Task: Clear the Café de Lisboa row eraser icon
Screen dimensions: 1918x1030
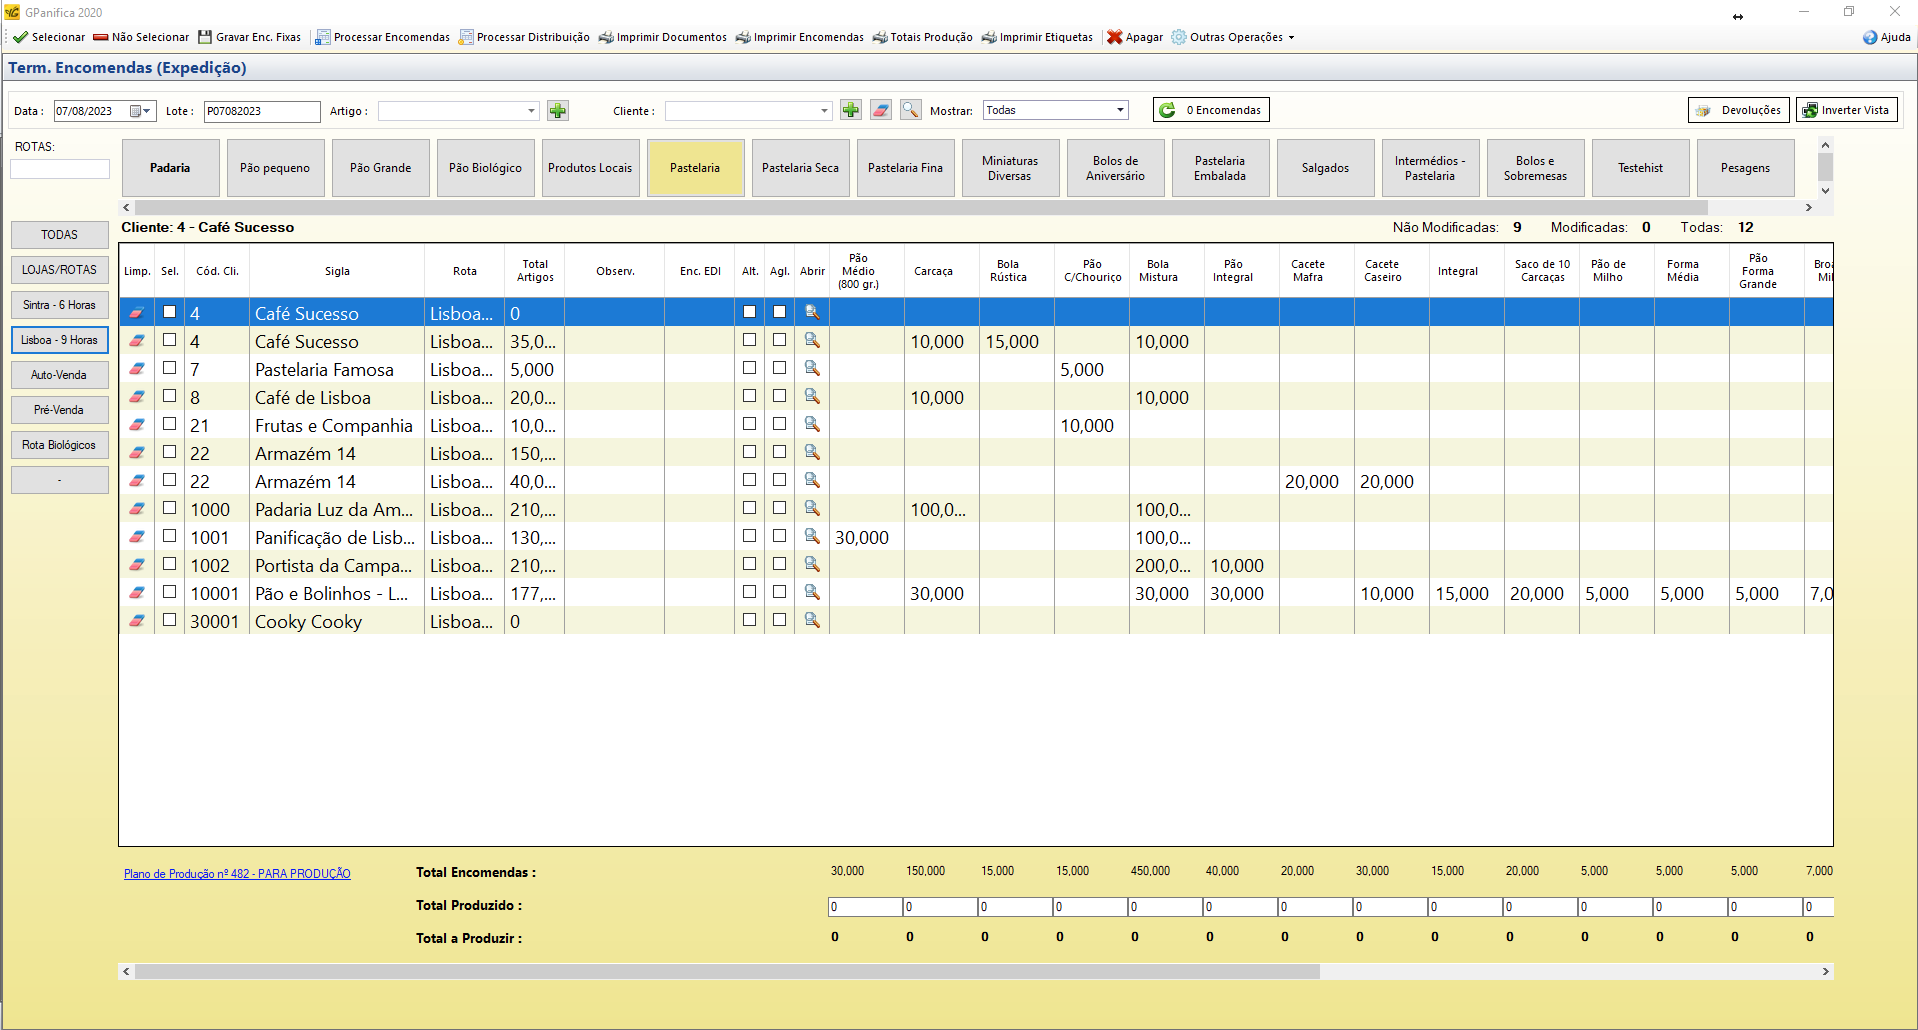Action: [137, 397]
